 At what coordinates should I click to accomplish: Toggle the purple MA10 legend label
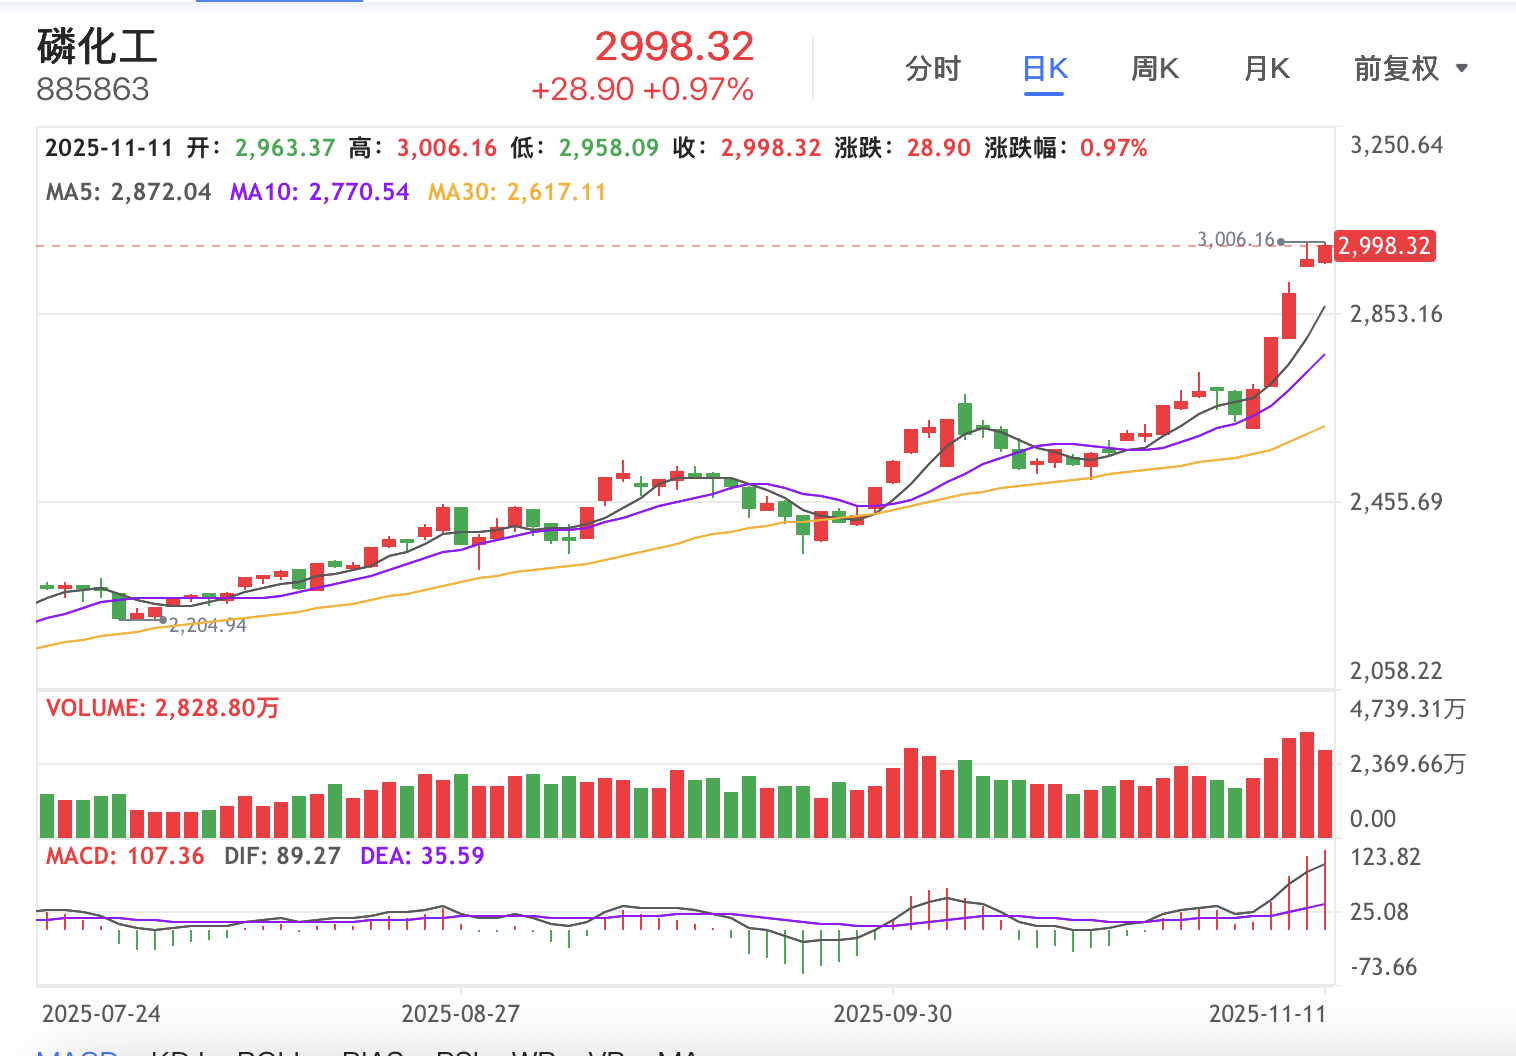(x=319, y=192)
